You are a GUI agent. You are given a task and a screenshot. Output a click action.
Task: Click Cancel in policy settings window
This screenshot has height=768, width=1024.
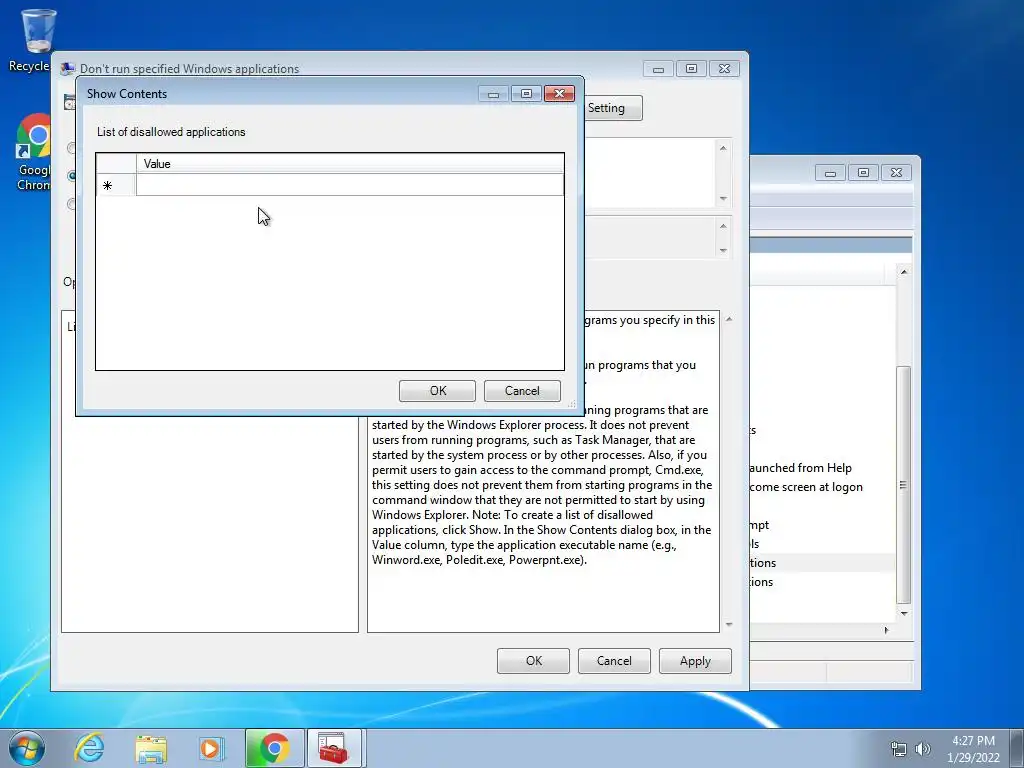tap(614, 661)
